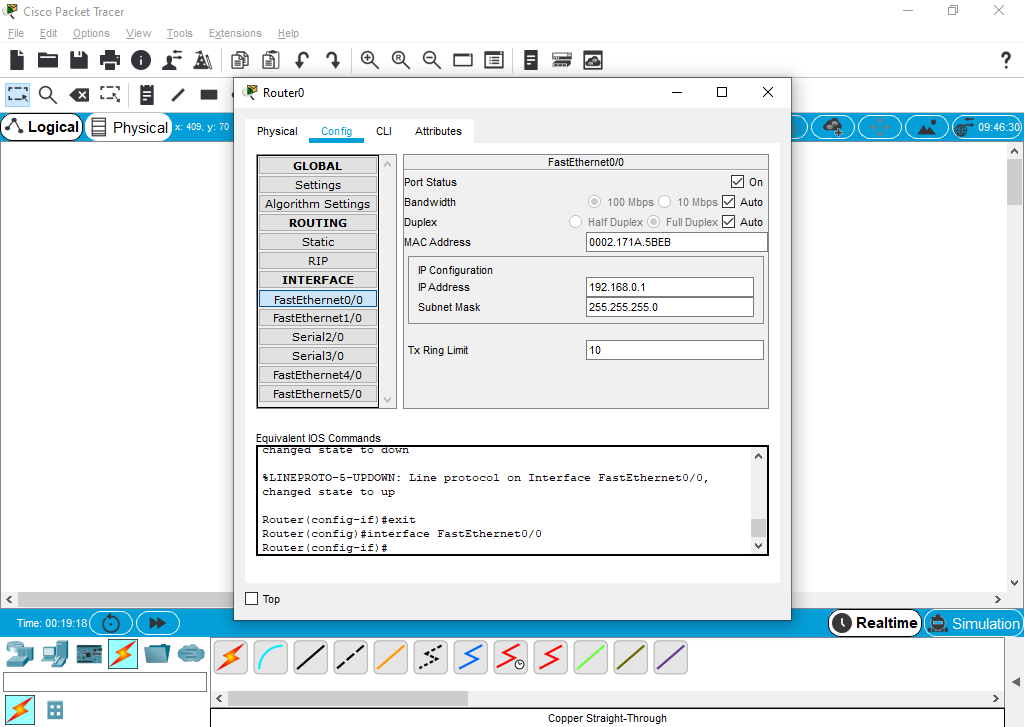
Task: Save the project with the floppy icon
Action: point(79,60)
